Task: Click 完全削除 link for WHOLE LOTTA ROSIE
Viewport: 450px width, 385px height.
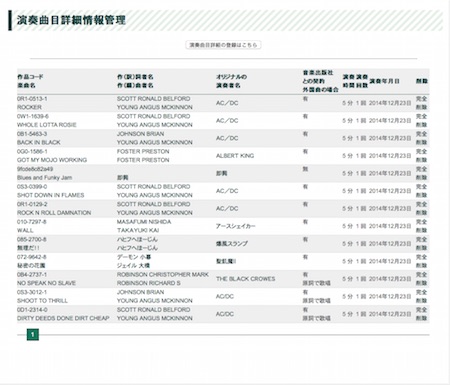Action: pyautogui.click(x=421, y=121)
